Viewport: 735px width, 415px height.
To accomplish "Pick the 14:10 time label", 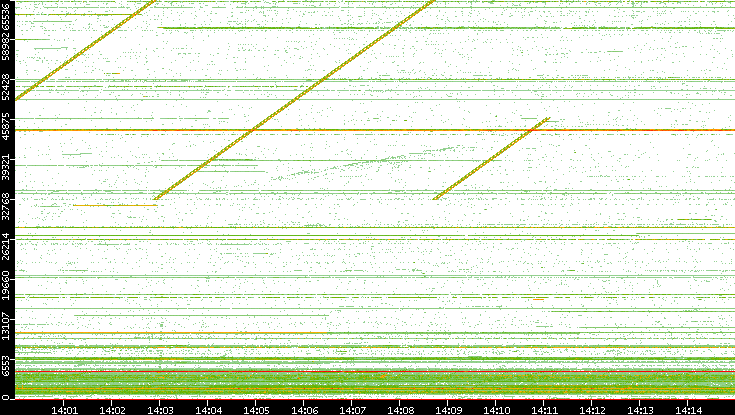I will (x=496, y=410).
